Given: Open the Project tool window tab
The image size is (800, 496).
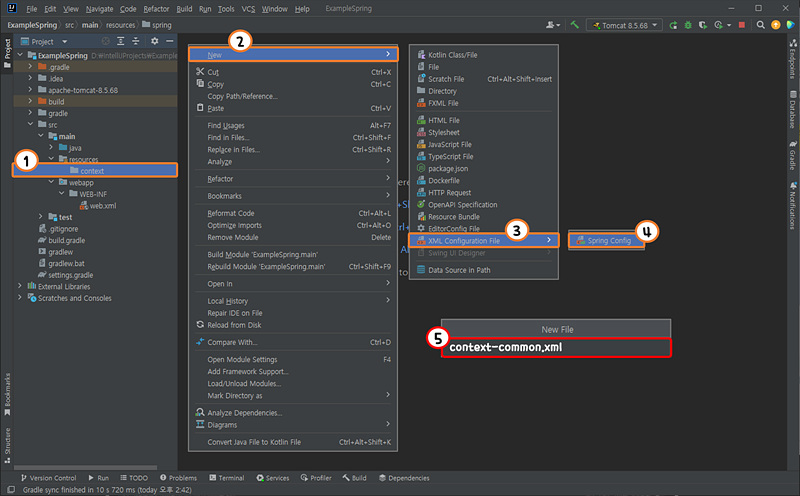Looking at the screenshot, I should pos(7,54).
